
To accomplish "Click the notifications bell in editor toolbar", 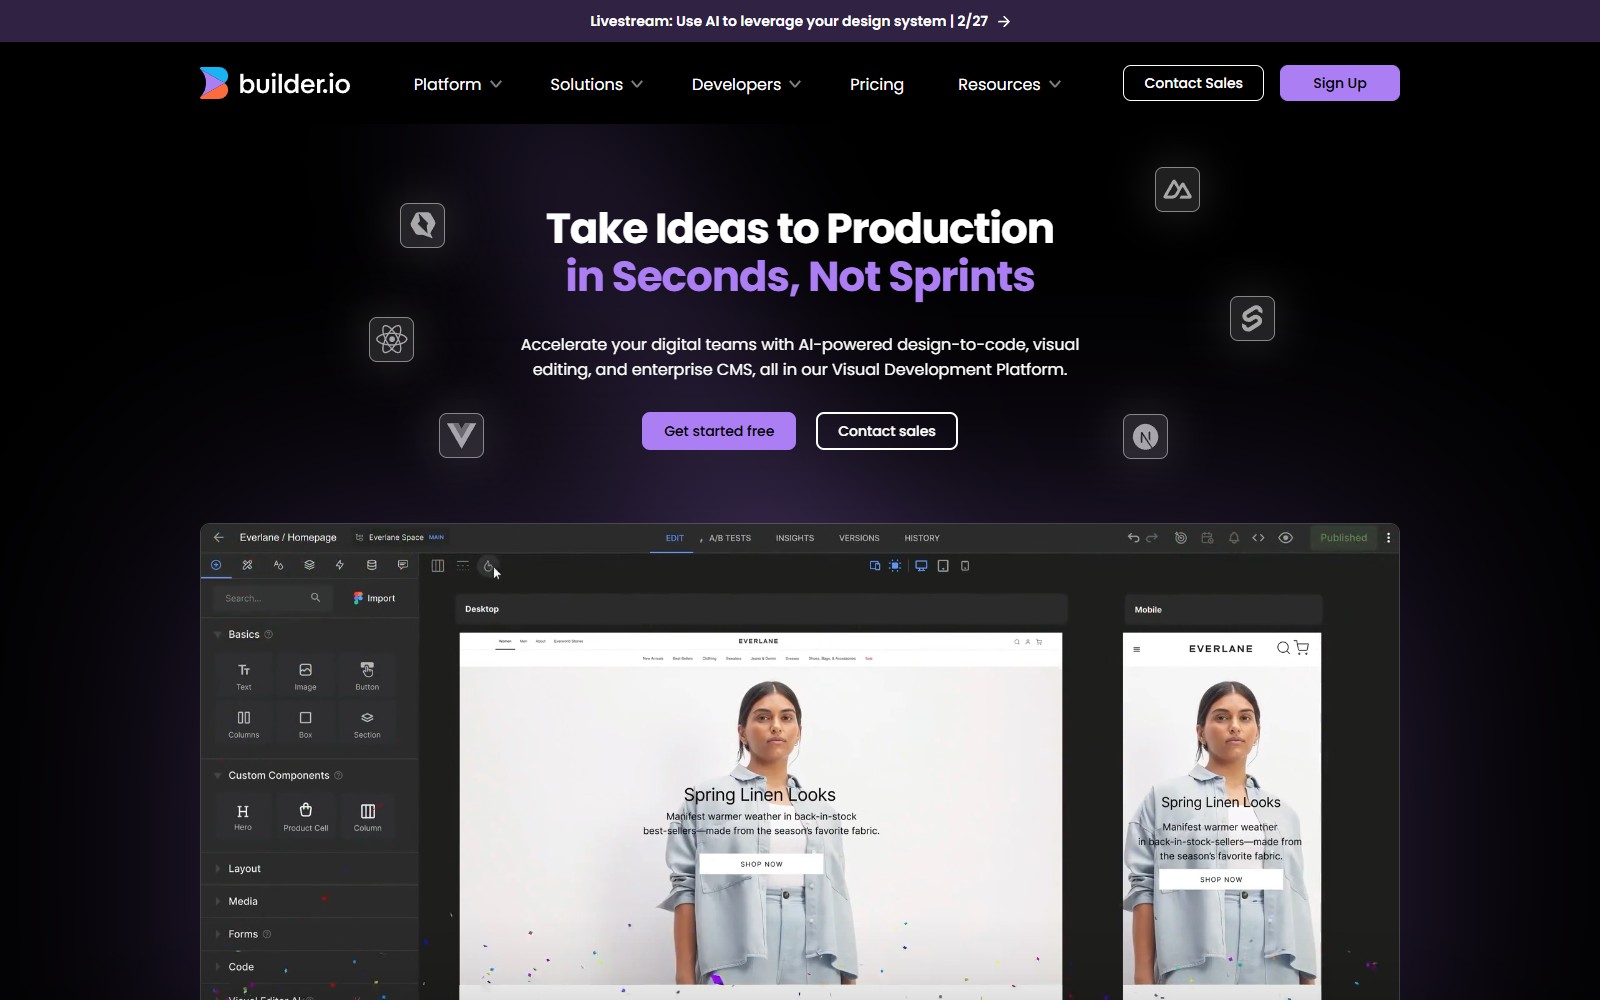I will [x=1234, y=537].
